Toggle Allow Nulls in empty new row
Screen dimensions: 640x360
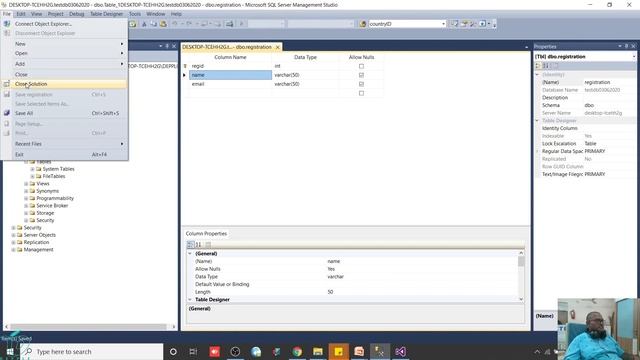[361, 93]
